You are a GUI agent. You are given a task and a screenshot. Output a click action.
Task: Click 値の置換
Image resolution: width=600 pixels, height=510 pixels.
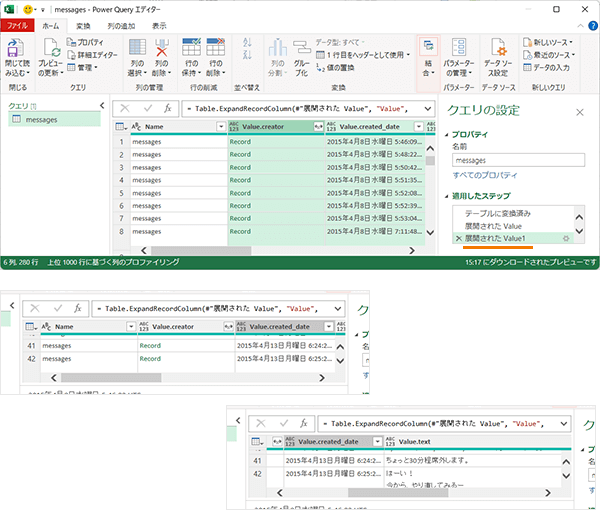click(335, 67)
